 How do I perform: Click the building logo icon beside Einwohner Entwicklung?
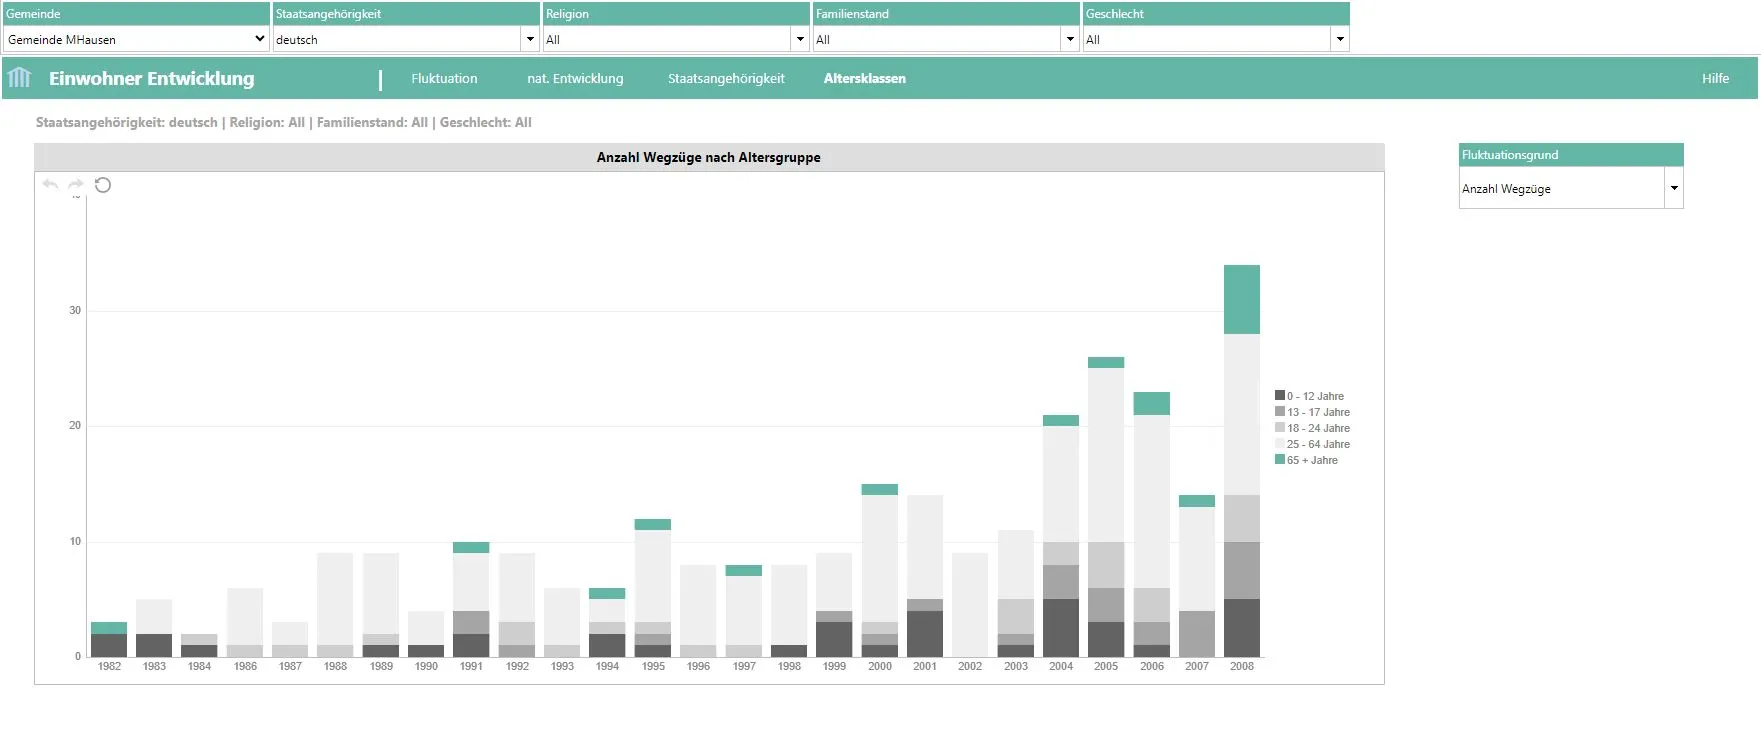20,78
